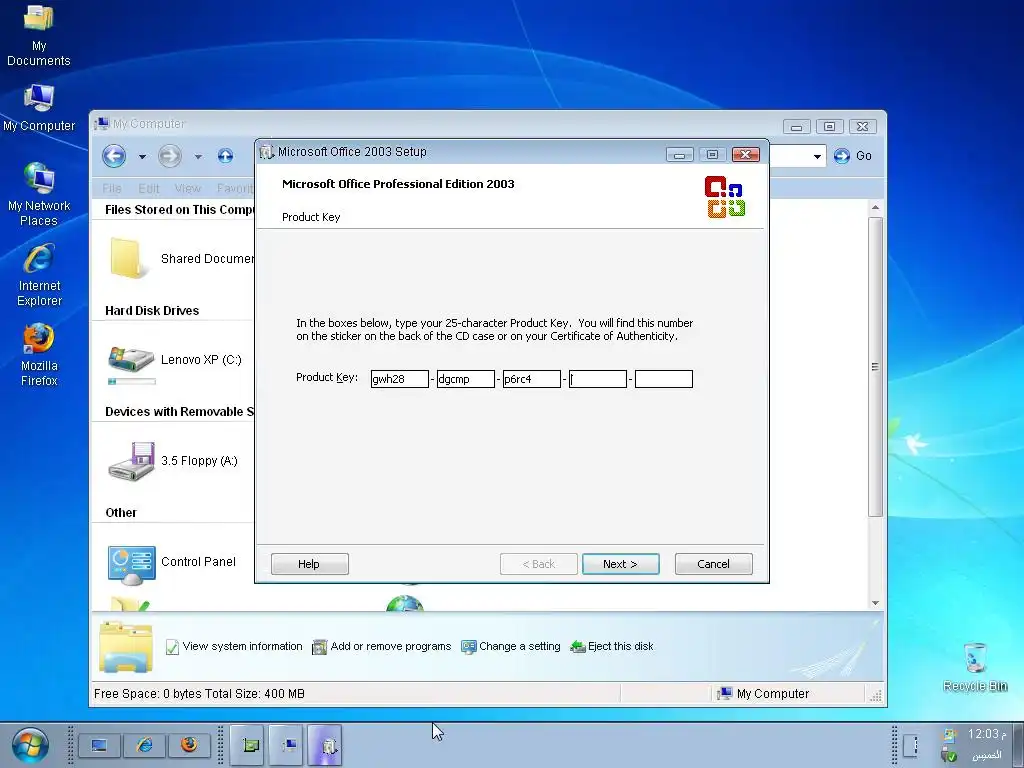1024x768 pixels.
Task: Click the Office logo in setup dialog
Action: click(725, 197)
